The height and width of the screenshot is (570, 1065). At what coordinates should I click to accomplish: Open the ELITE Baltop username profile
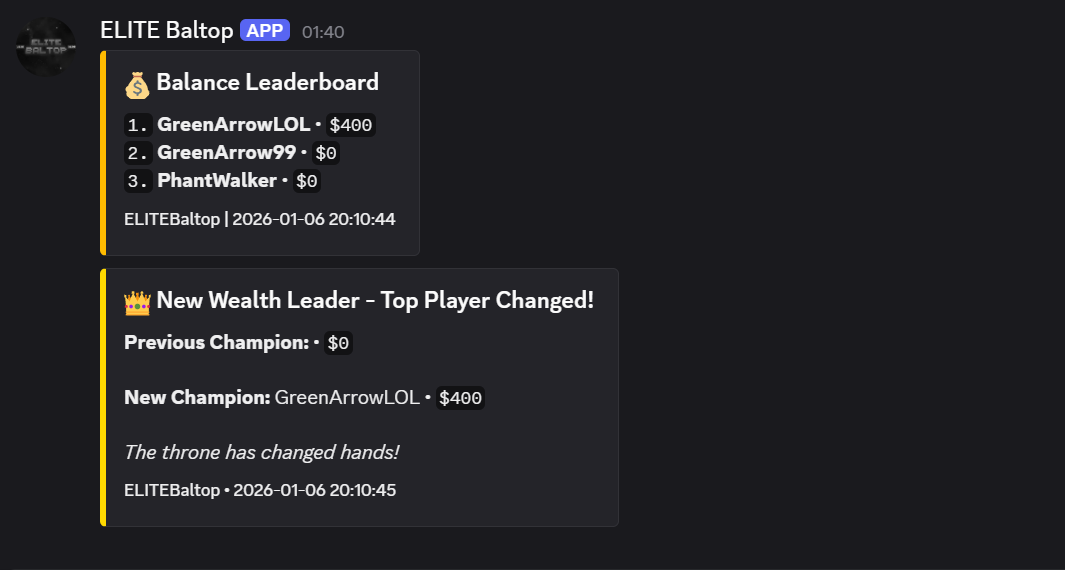[x=166, y=31]
